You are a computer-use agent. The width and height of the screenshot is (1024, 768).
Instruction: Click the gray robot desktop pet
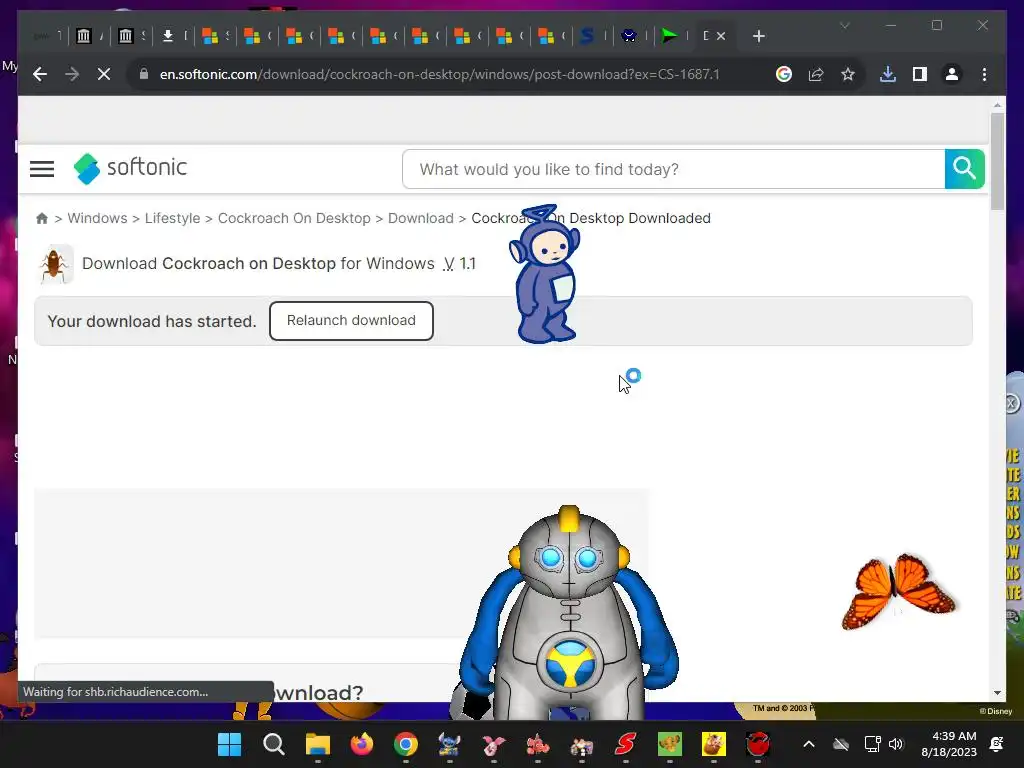569,613
